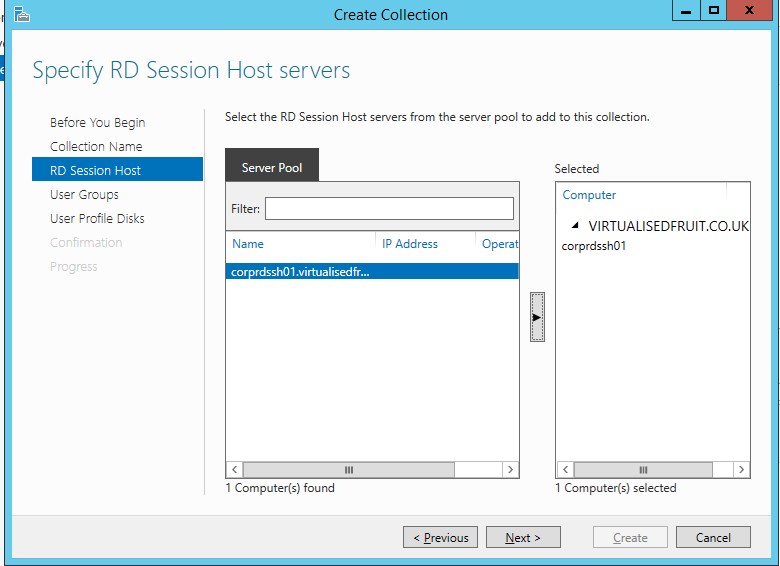Screen dimensions: 780x566
Task: Click the wizard icon in title bar
Action: coord(21,14)
